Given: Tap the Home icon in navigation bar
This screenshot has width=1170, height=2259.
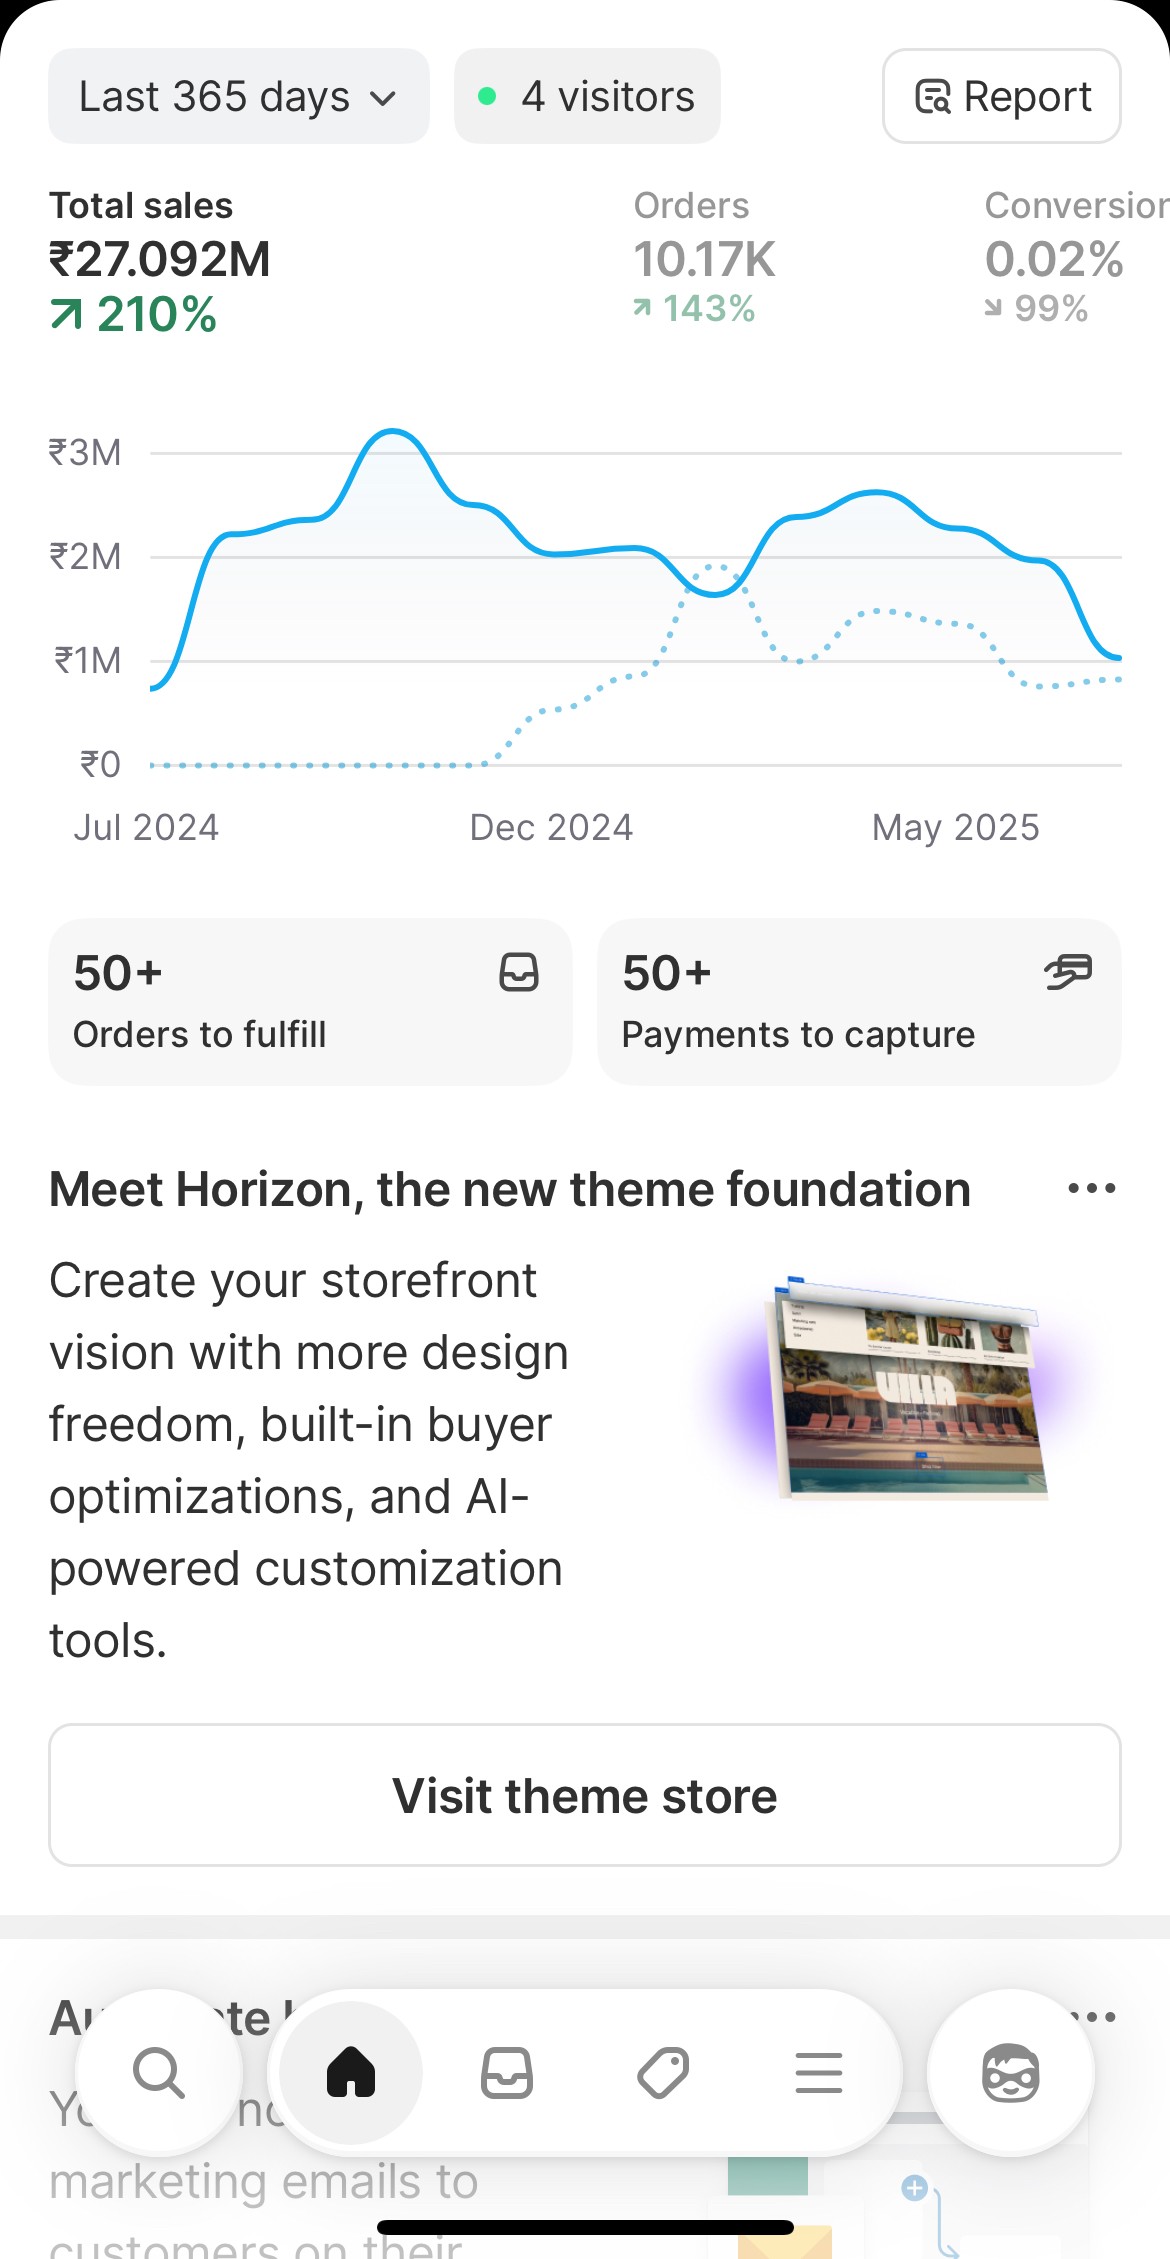Looking at the screenshot, I should pos(351,2072).
